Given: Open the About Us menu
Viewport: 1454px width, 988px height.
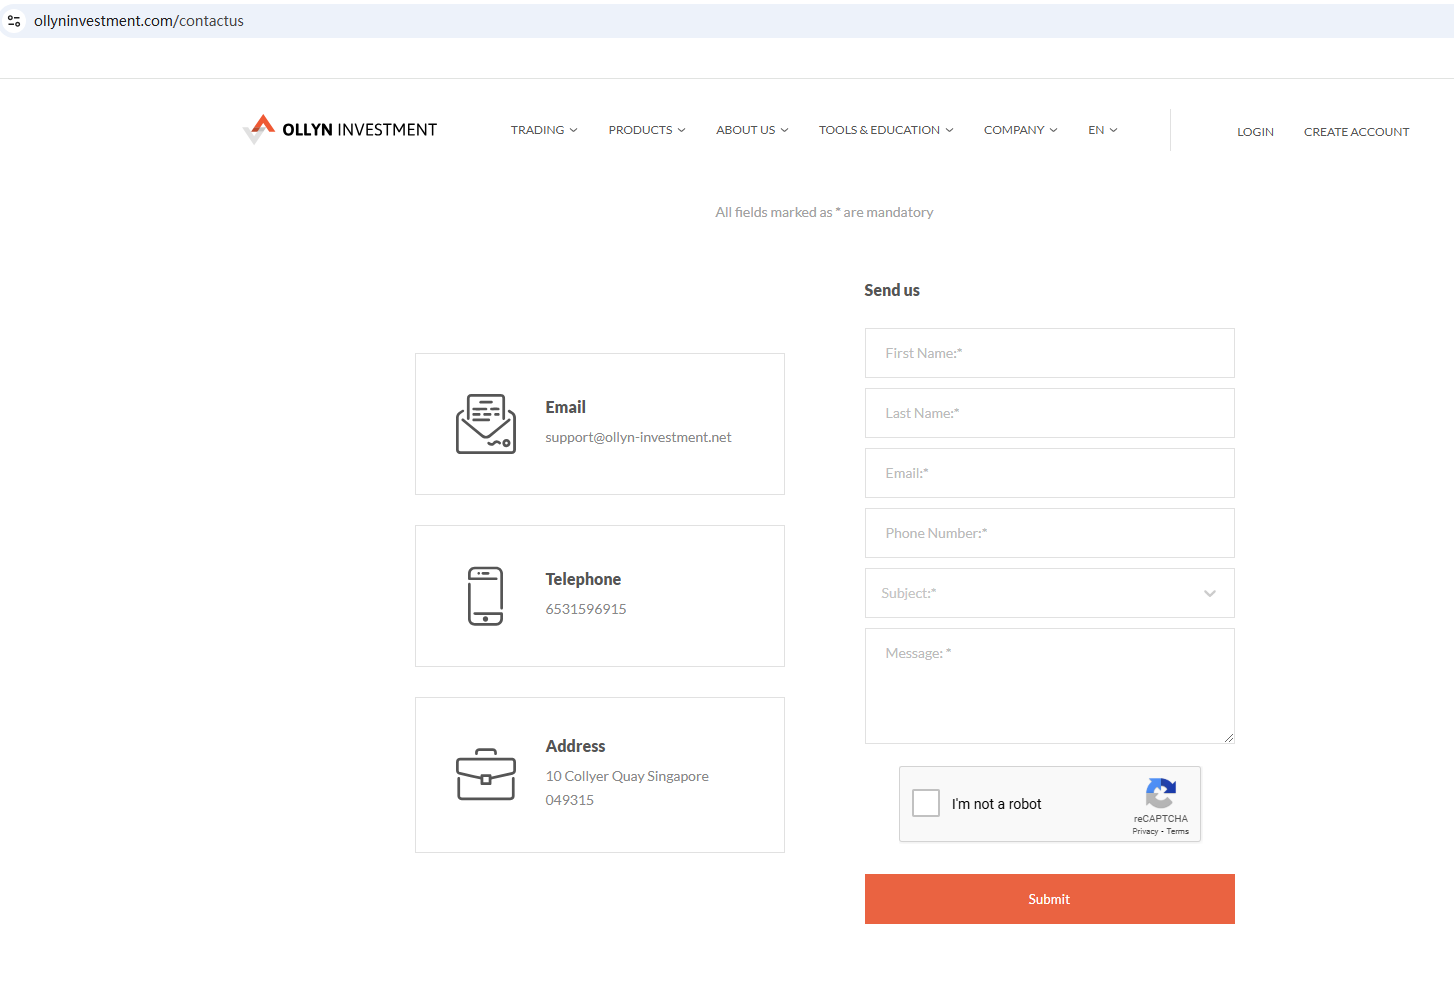Looking at the screenshot, I should 751,130.
